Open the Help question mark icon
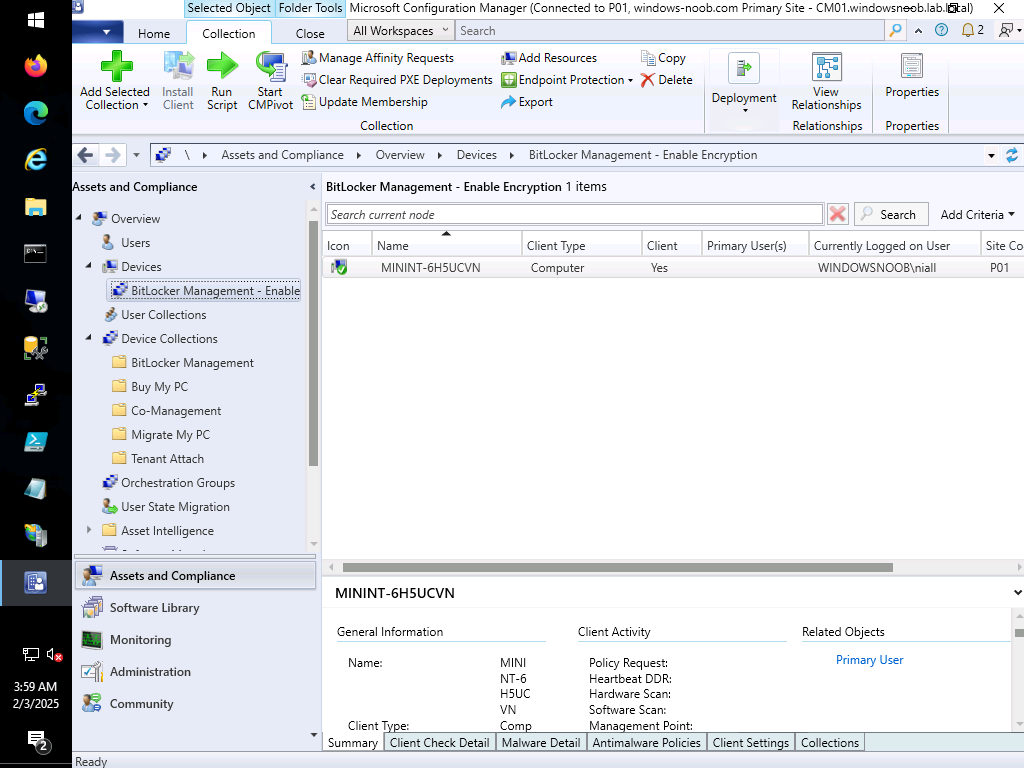 click(x=941, y=30)
